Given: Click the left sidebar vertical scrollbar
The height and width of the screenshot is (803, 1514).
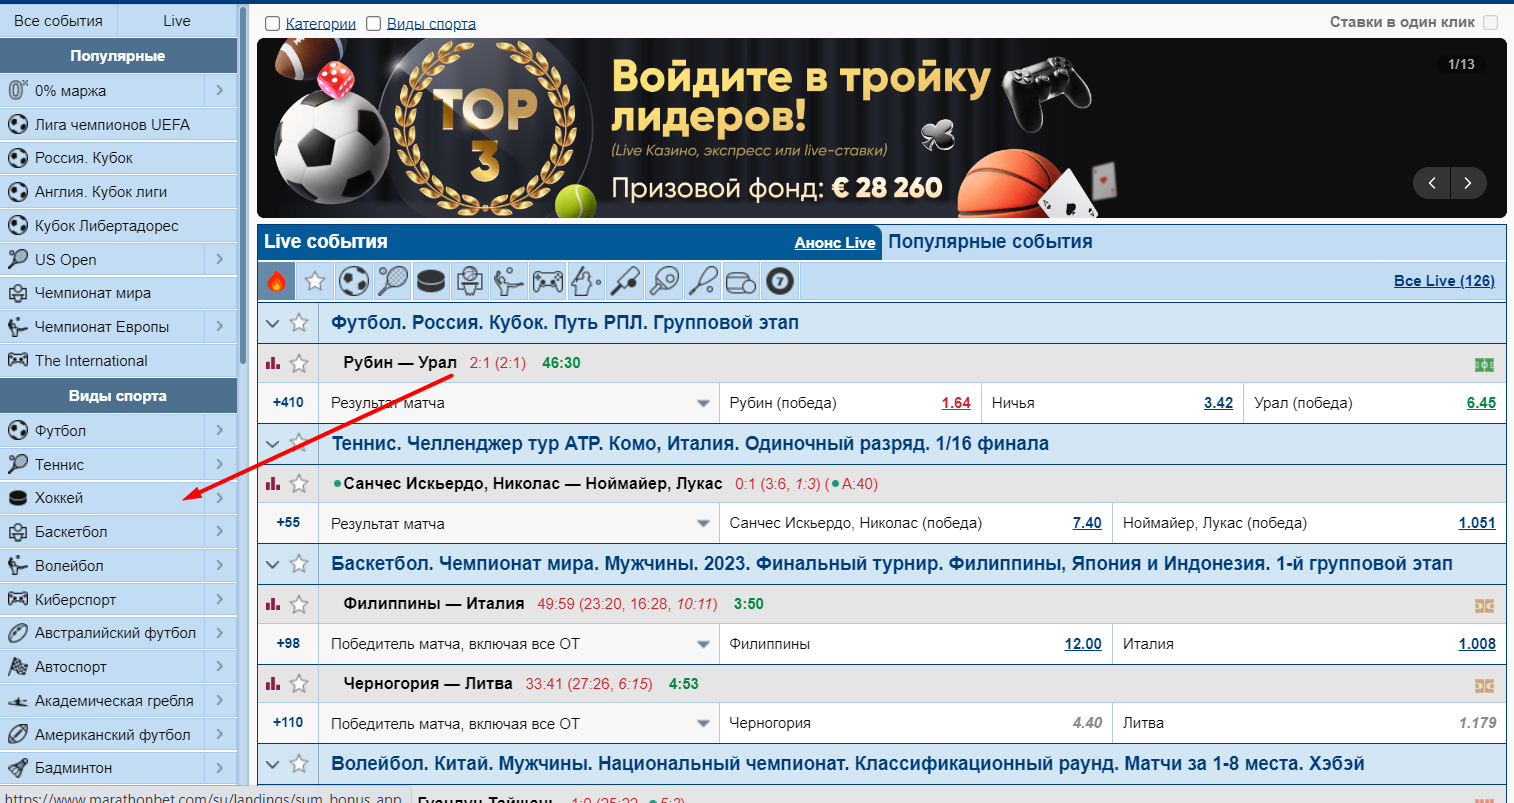Looking at the screenshot, I should coord(243,188).
